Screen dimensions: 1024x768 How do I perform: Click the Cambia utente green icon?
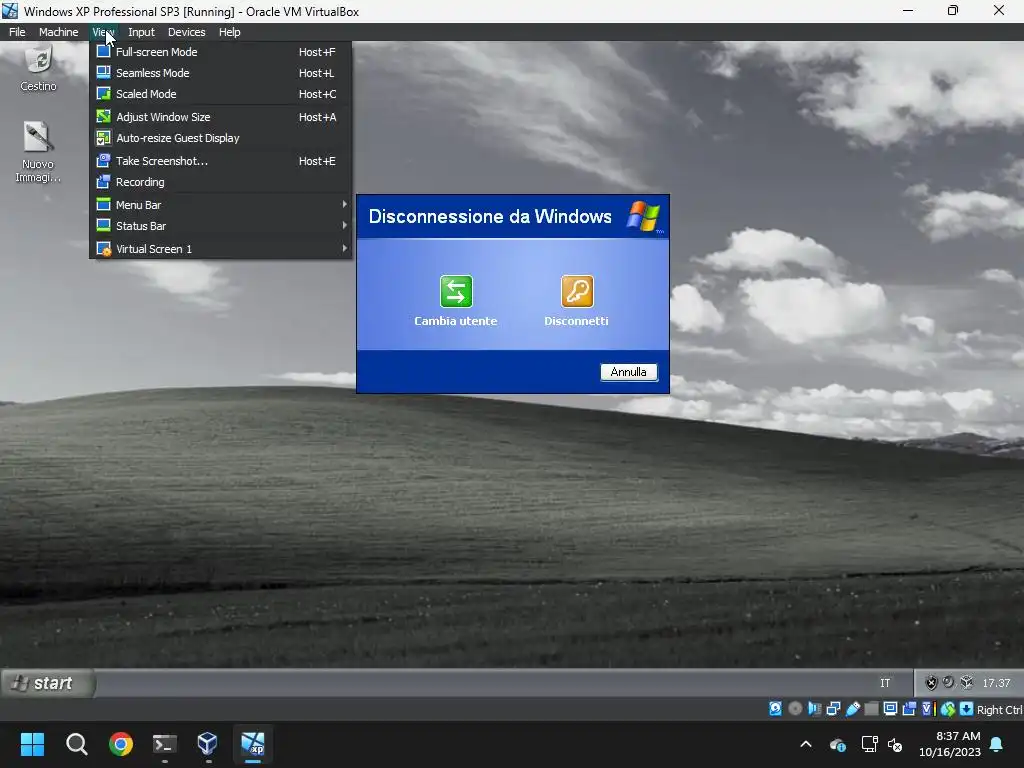456,291
